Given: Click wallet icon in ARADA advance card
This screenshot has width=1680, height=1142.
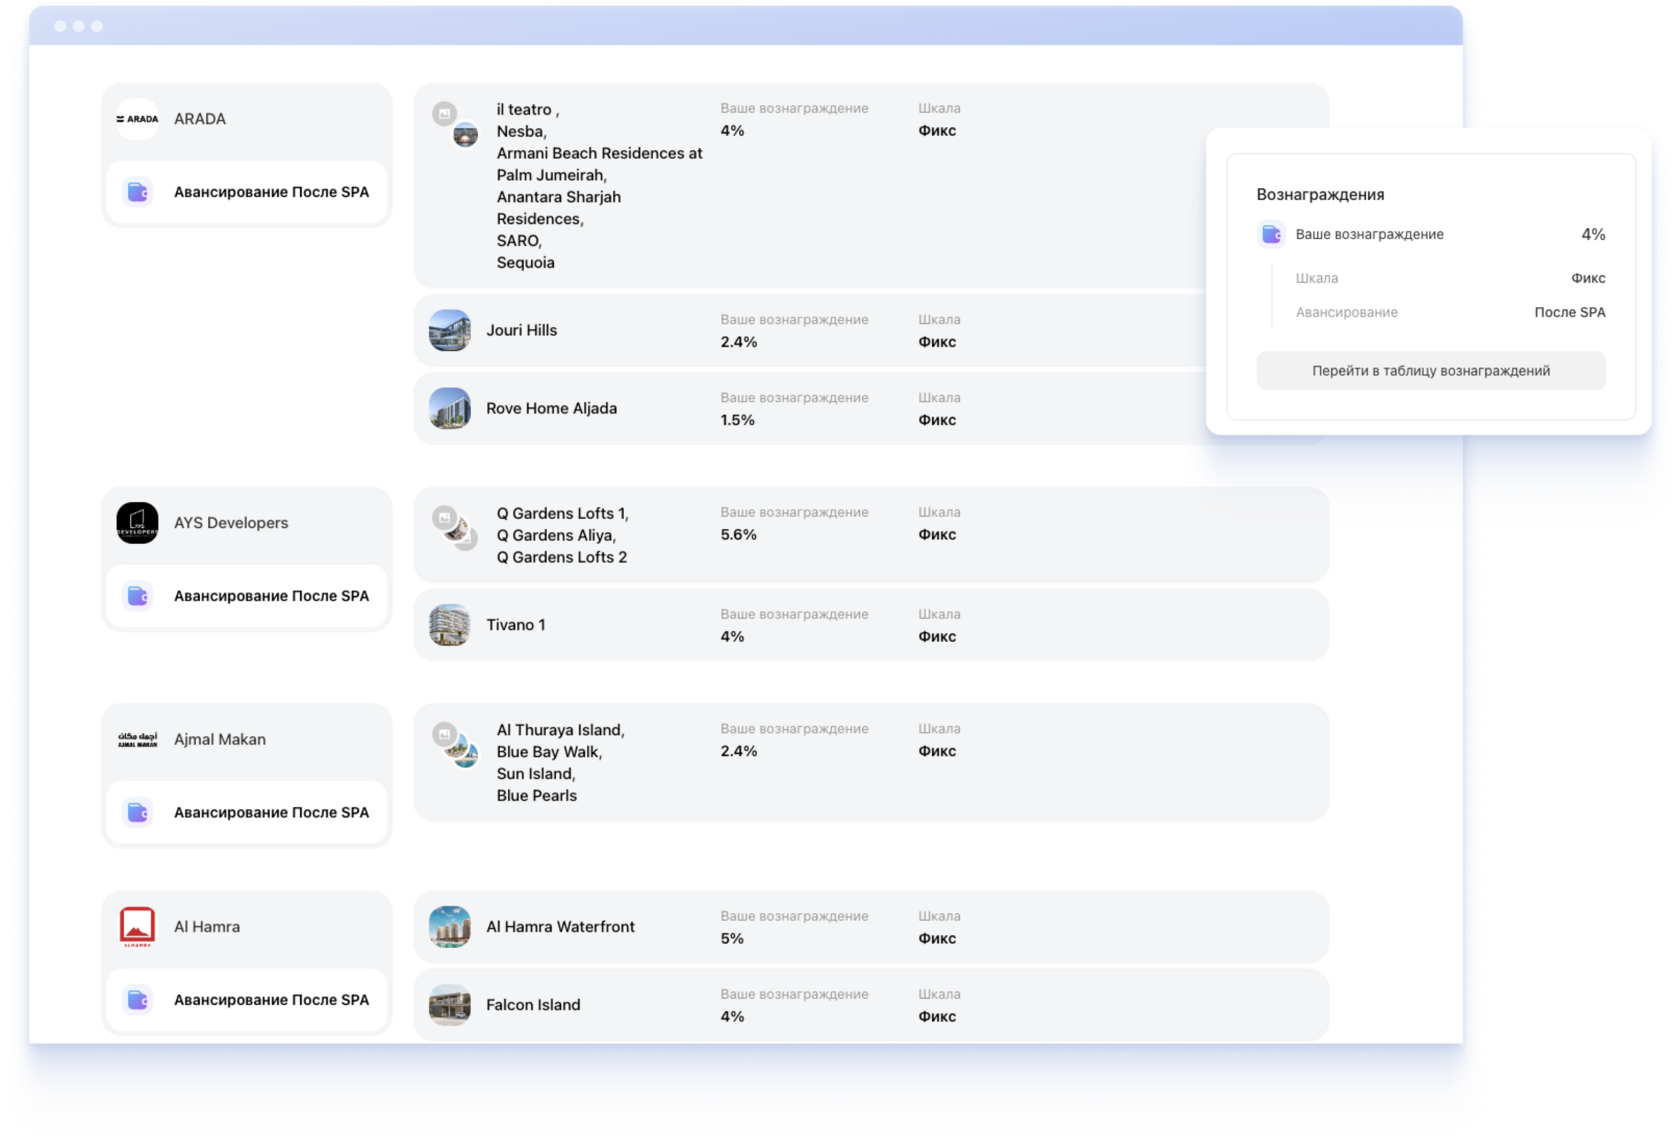Looking at the screenshot, I should pos(138,192).
